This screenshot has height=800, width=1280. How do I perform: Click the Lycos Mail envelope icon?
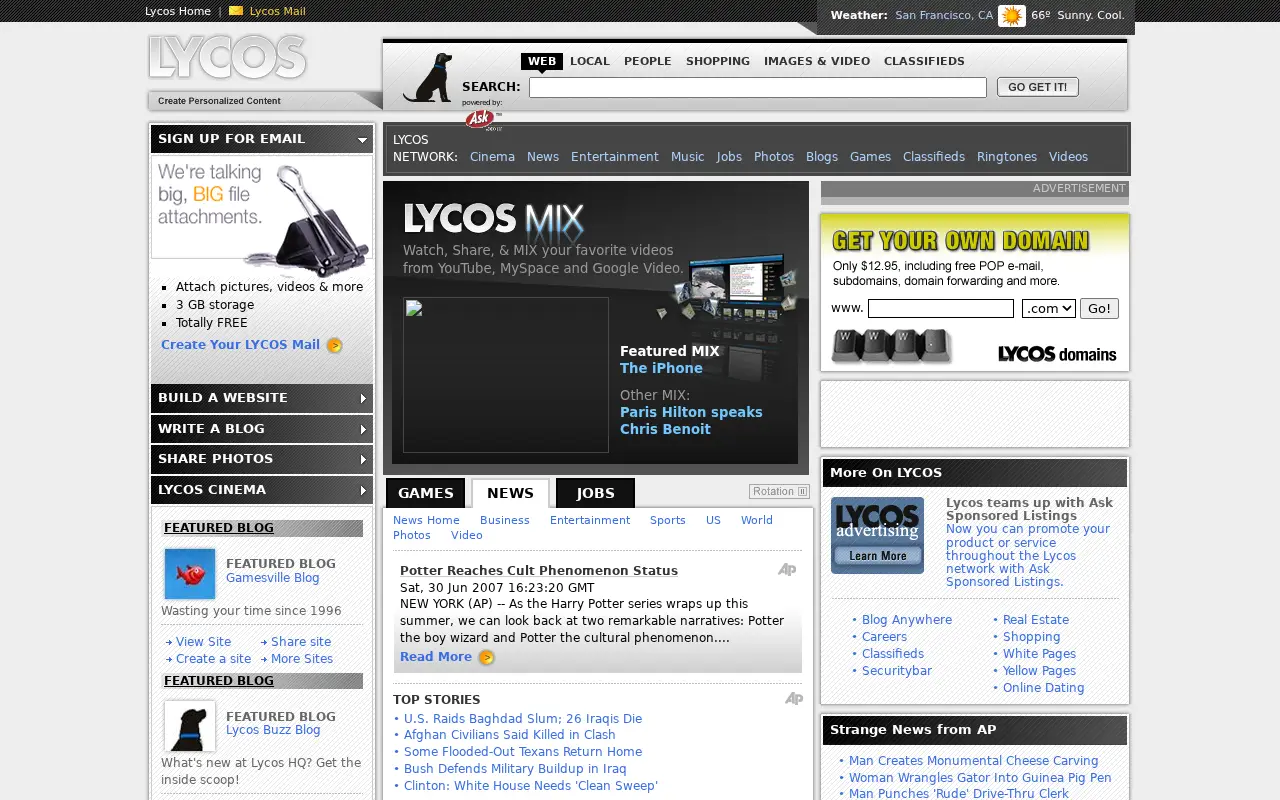(x=236, y=11)
